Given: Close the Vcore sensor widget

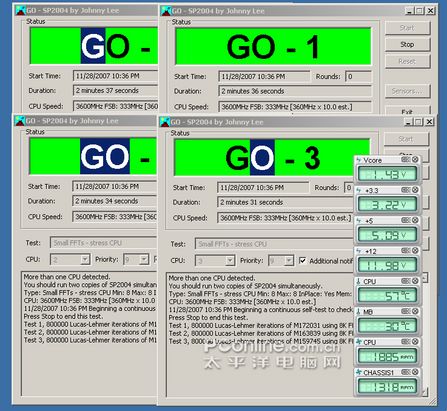Looking at the screenshot, I should 415,160.
